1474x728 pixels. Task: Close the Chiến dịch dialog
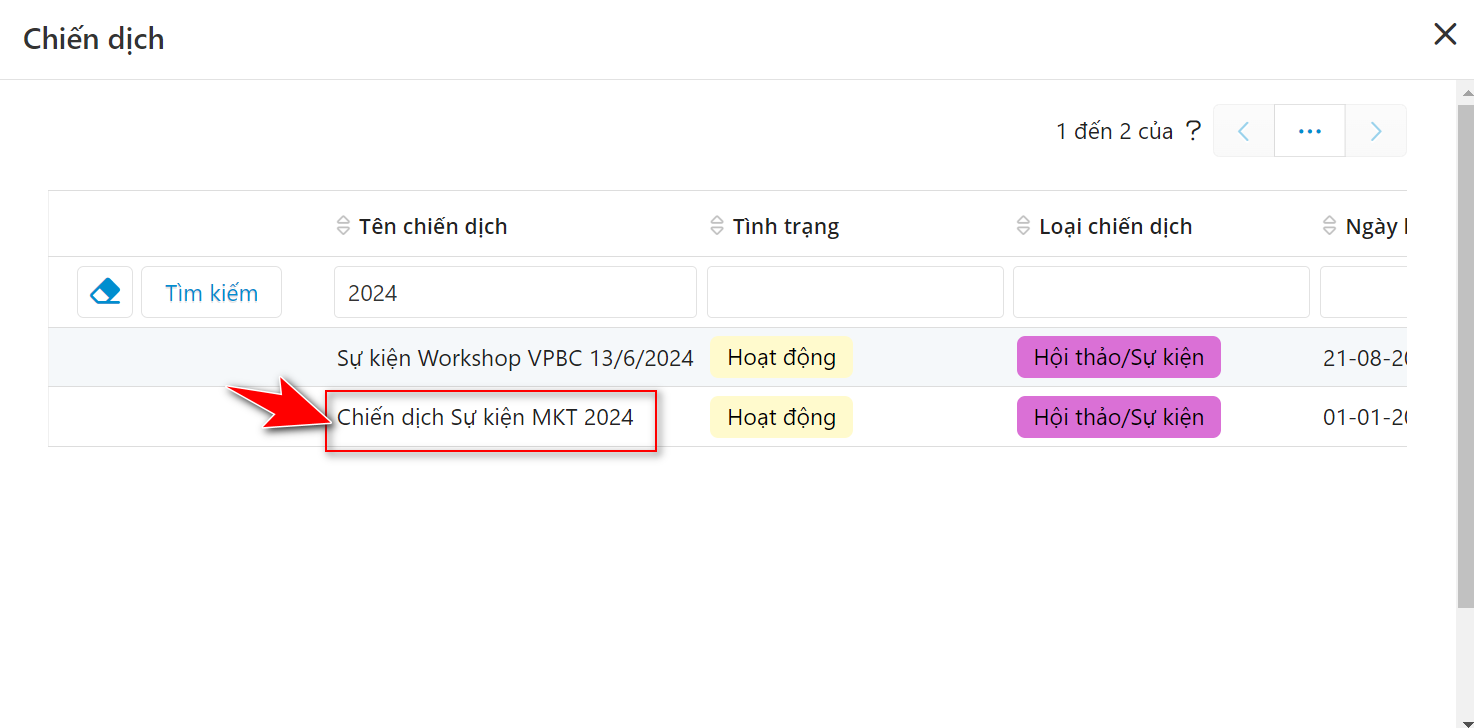tap(1445, 35)
